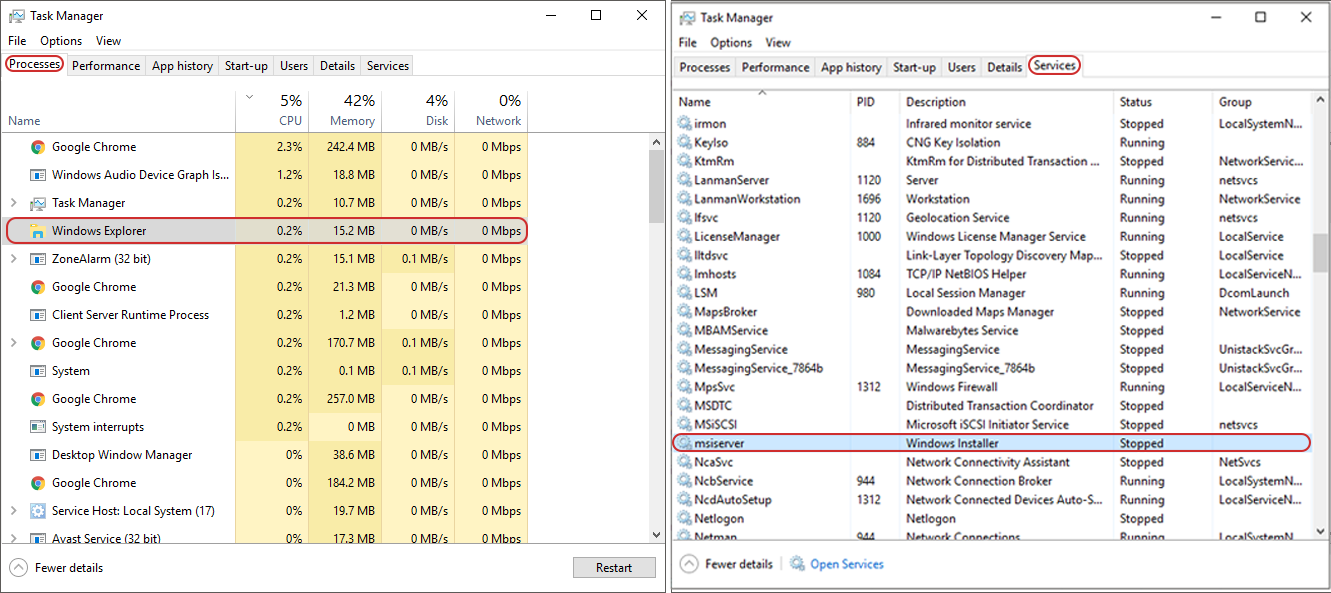Click the sort chevron above the CPU column

[x=249, y=97]
